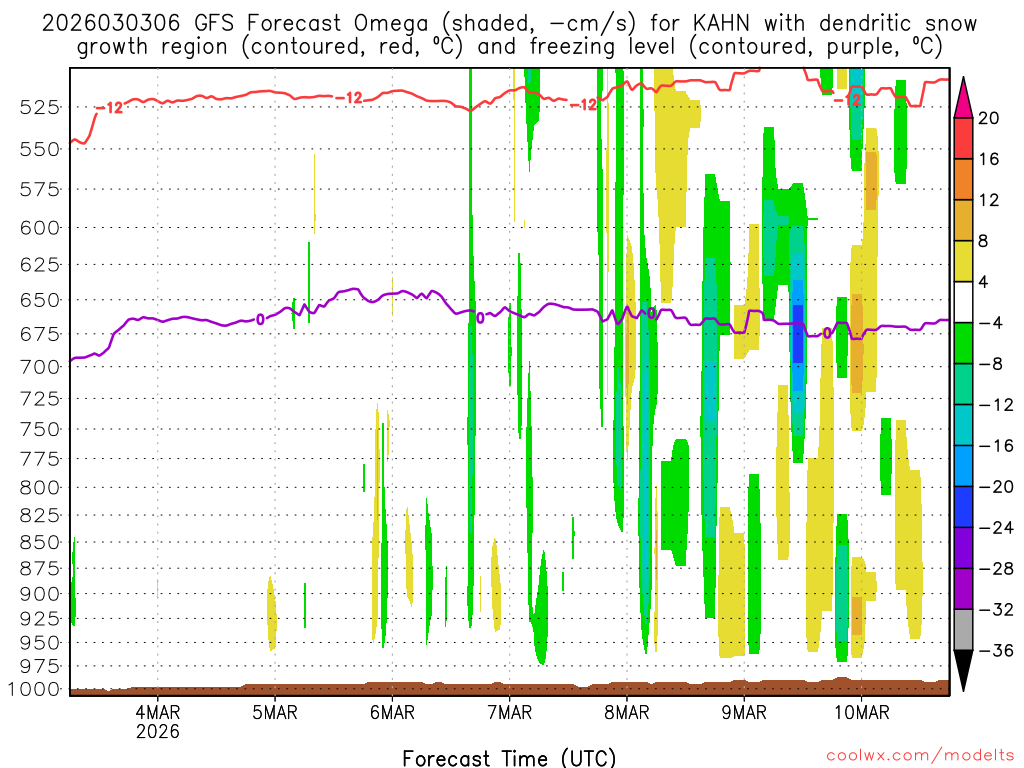Screen dimensions: 1024x768
Task: Click the 8MAR date label on time axis
Action: (627, 712)
